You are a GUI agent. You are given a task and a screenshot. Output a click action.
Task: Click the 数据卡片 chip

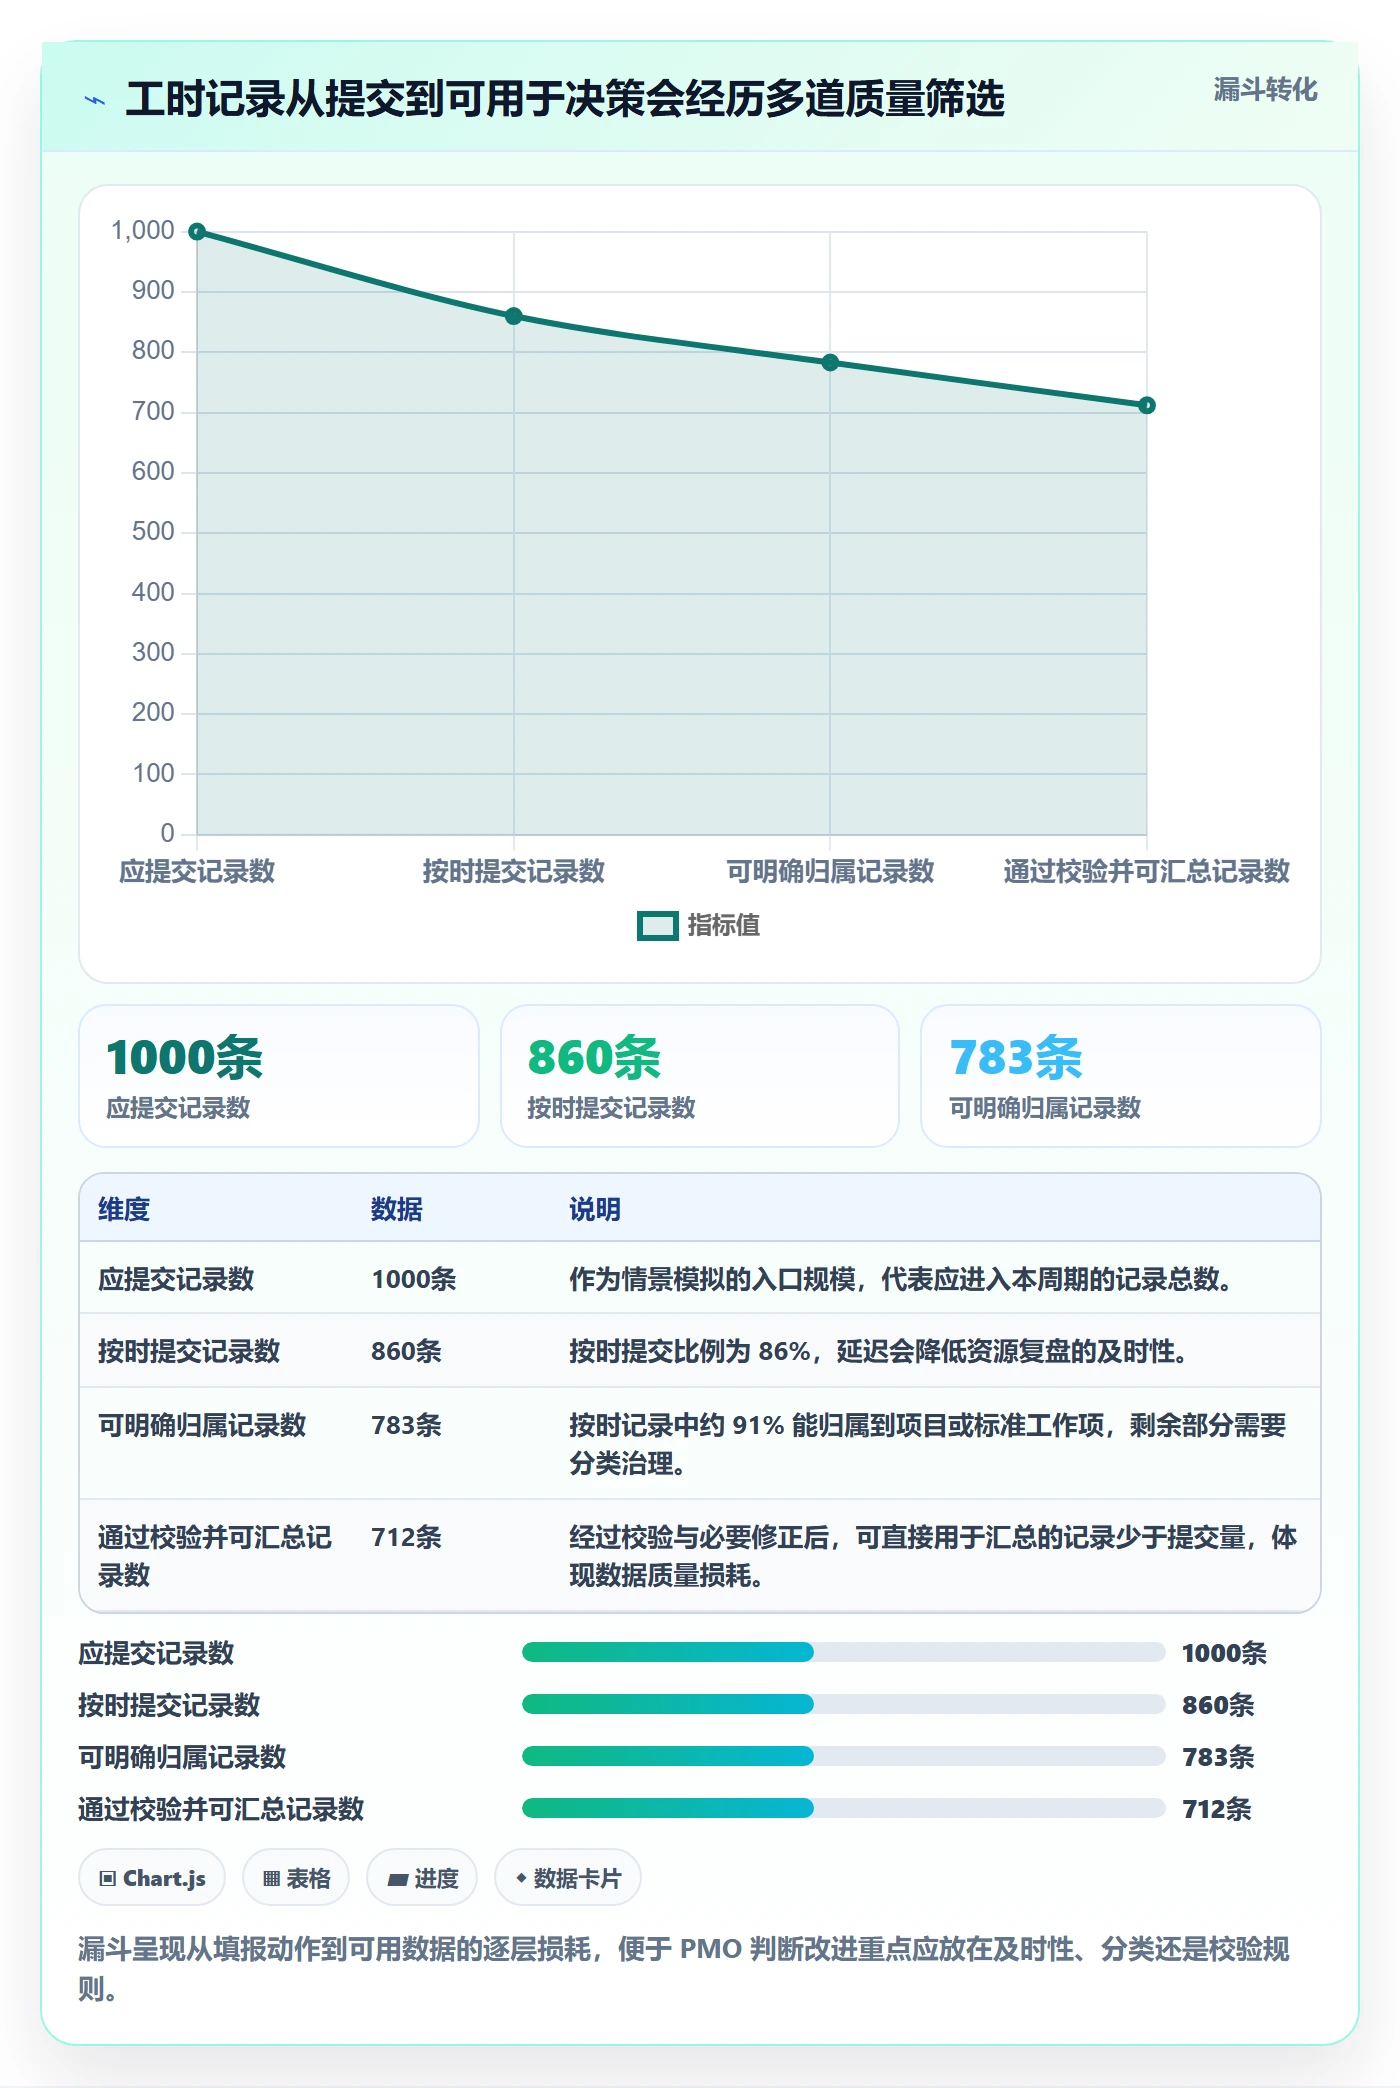pos(568,1878)
